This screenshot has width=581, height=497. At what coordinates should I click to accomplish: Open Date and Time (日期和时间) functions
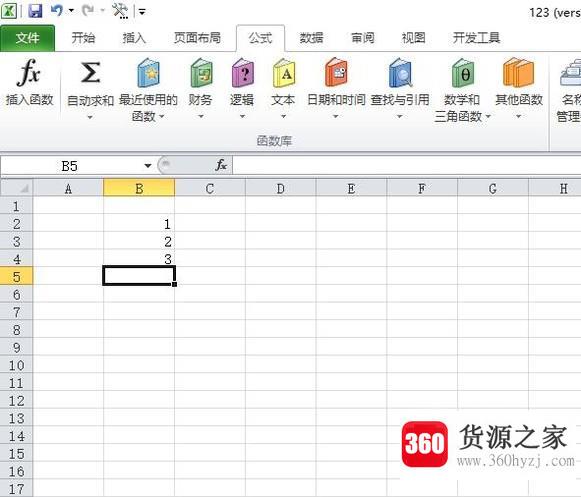[x=336, y=73]
